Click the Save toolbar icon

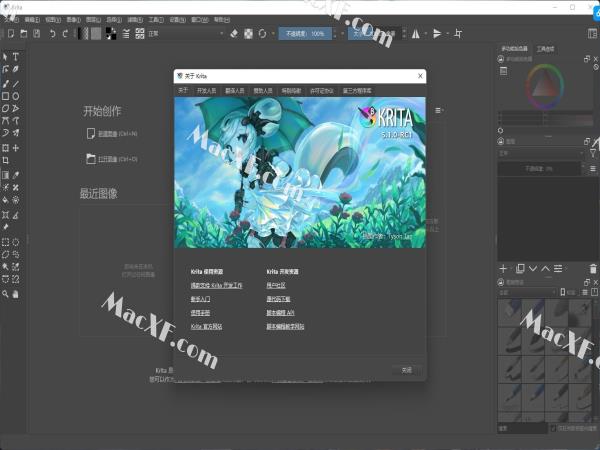[x=36, y=34]
